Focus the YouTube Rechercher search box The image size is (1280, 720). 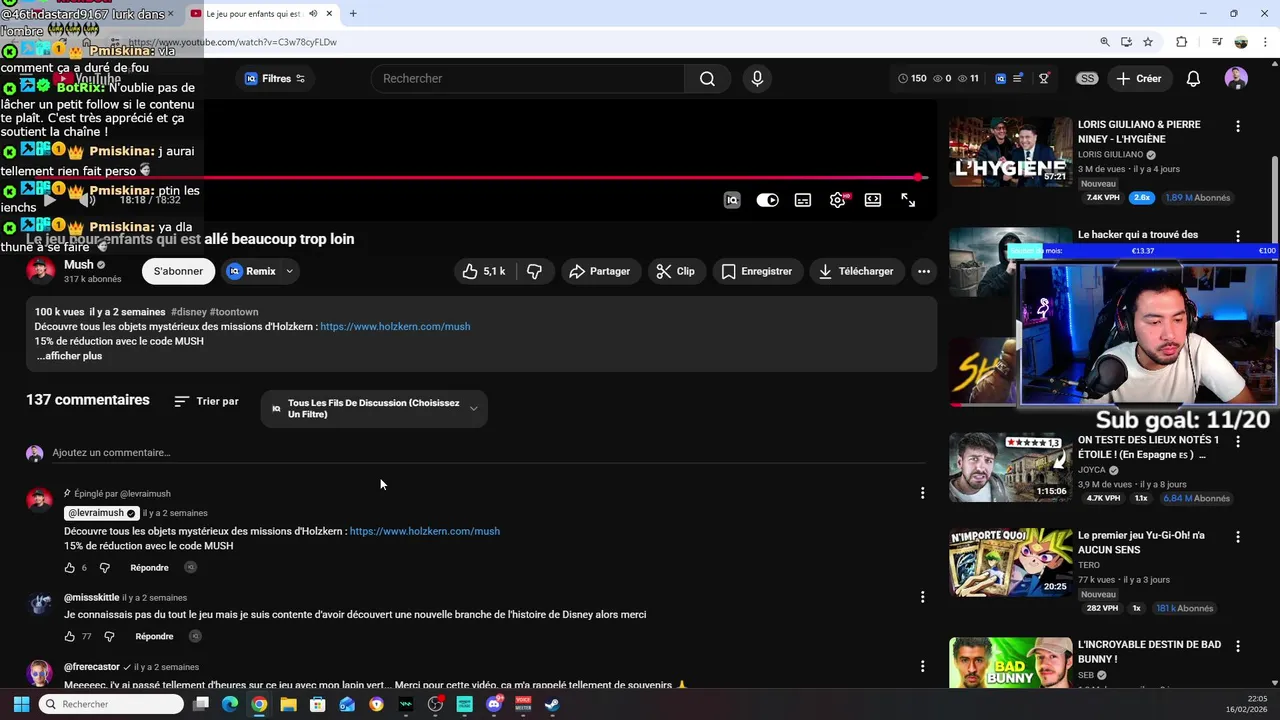[x=528, y=79]
